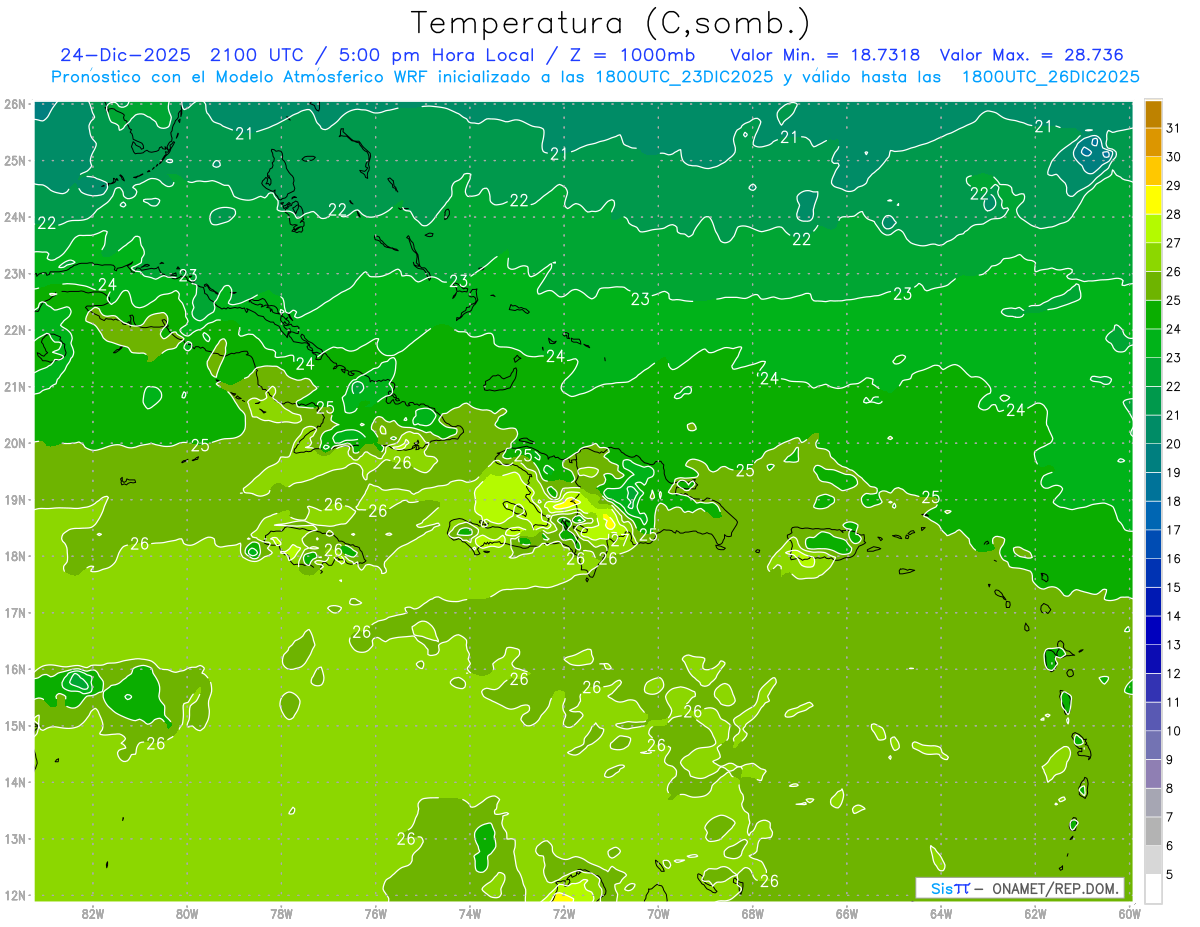The height and width of the screenshot is (927, 1200).
Task: Click the 19 label on the color scale
Action: pyautogui.click(x=1173, y=472)
